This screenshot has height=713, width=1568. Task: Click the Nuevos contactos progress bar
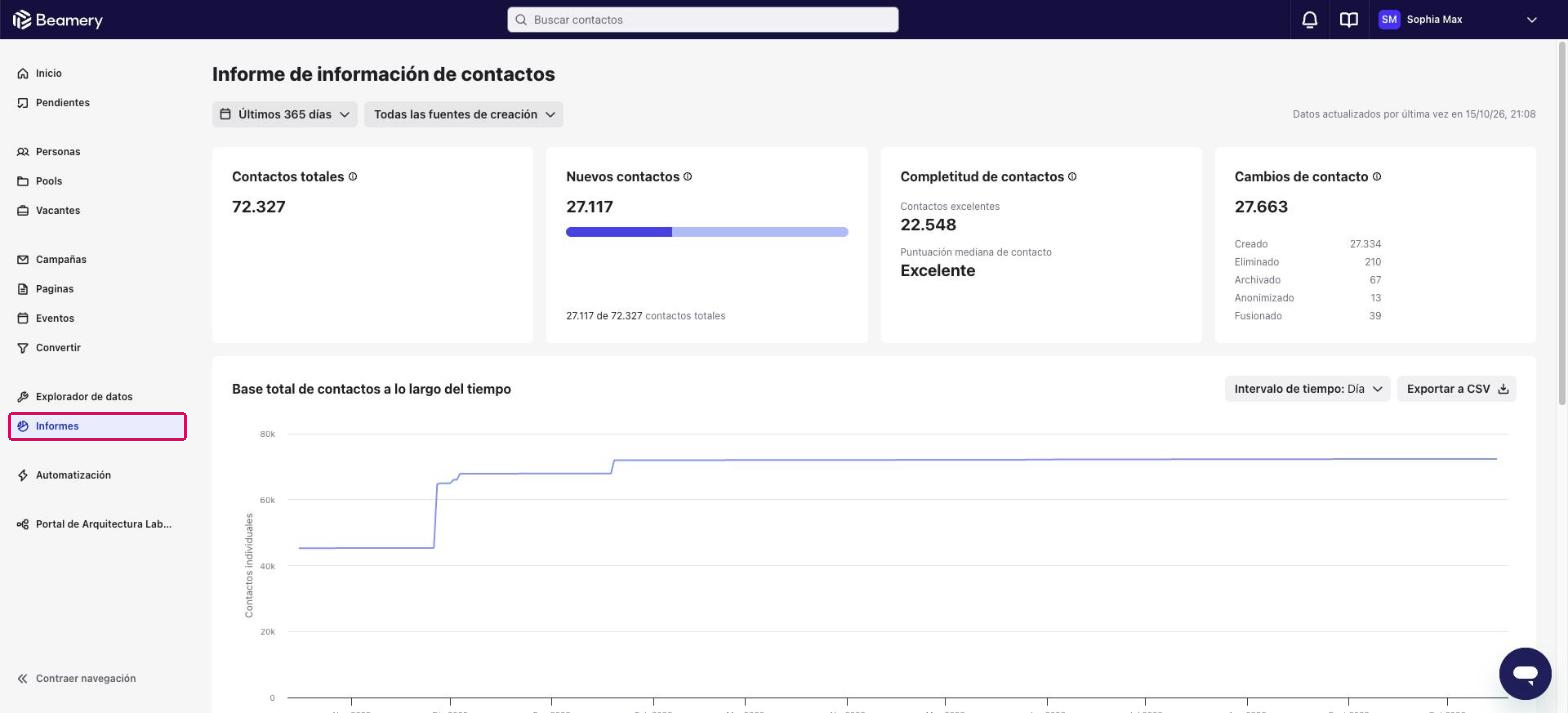[x=707, y=232]
